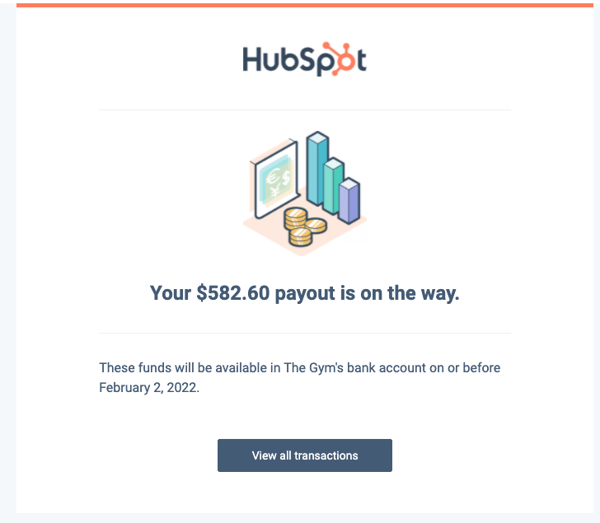The image size is (600, 523).
Task: Click the euro symbol in framed picture
Action: pos(273,178)
